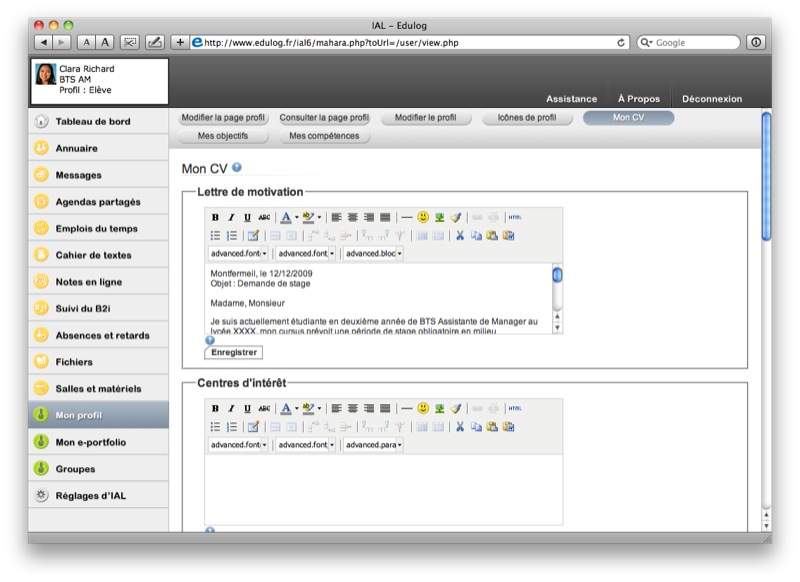Open HTML source view in Lettre de motivation editor

514,217
